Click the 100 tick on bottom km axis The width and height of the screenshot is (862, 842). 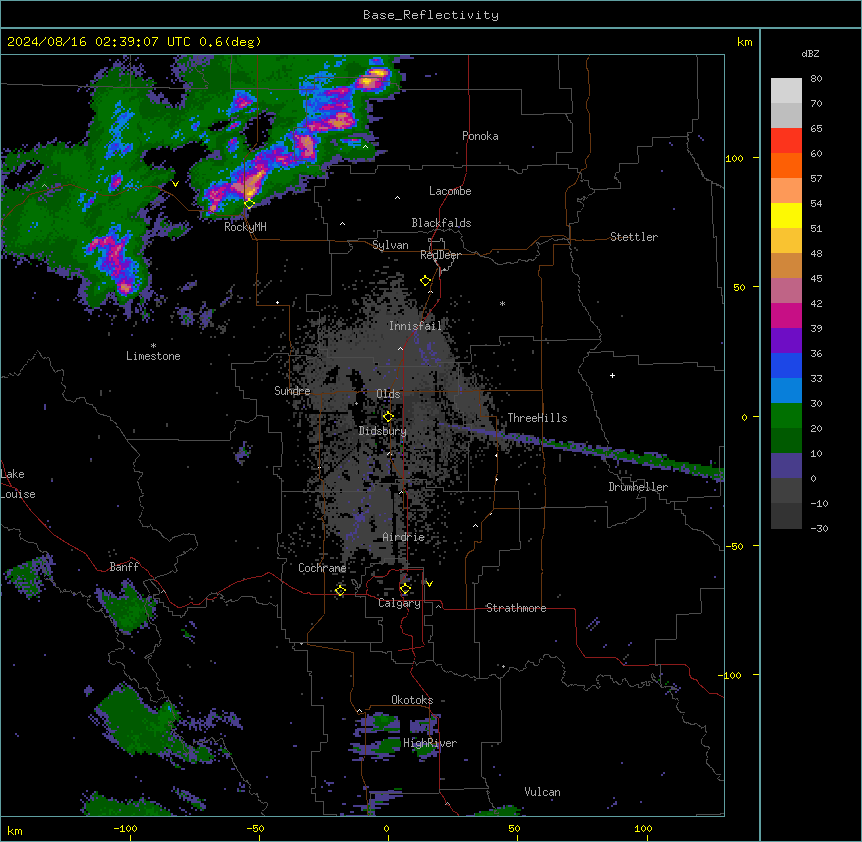(643, 828)
